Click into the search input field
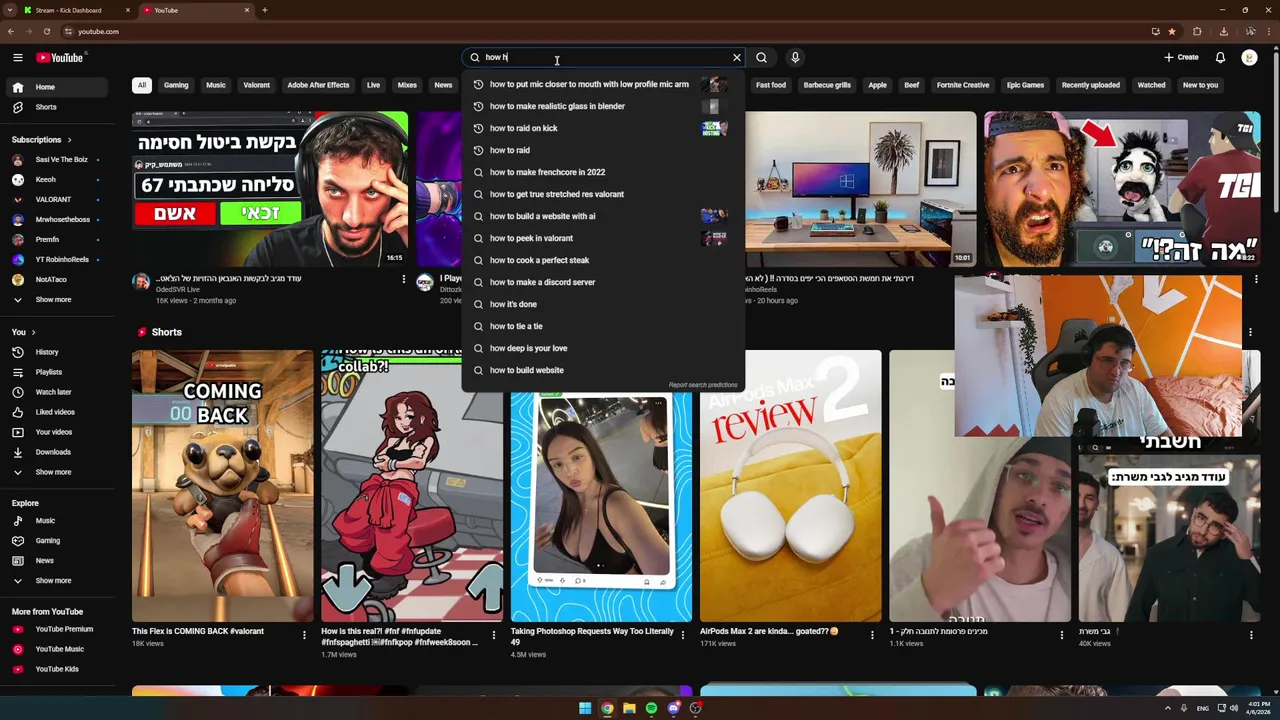The width and height of the screenshot is (1280, 720). click(x=604, y=57)
